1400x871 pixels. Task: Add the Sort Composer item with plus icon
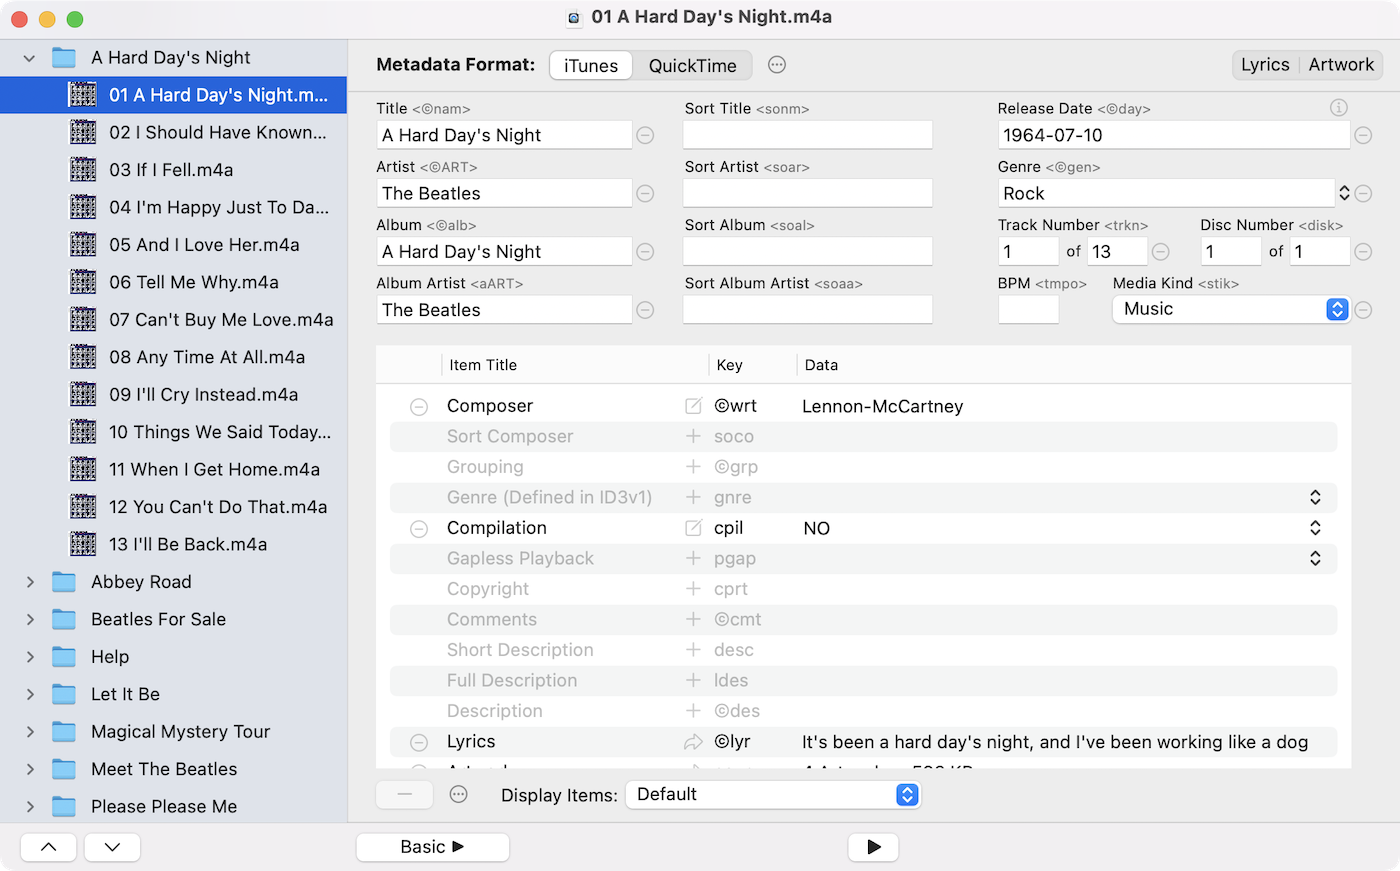[x=693, y=436]
